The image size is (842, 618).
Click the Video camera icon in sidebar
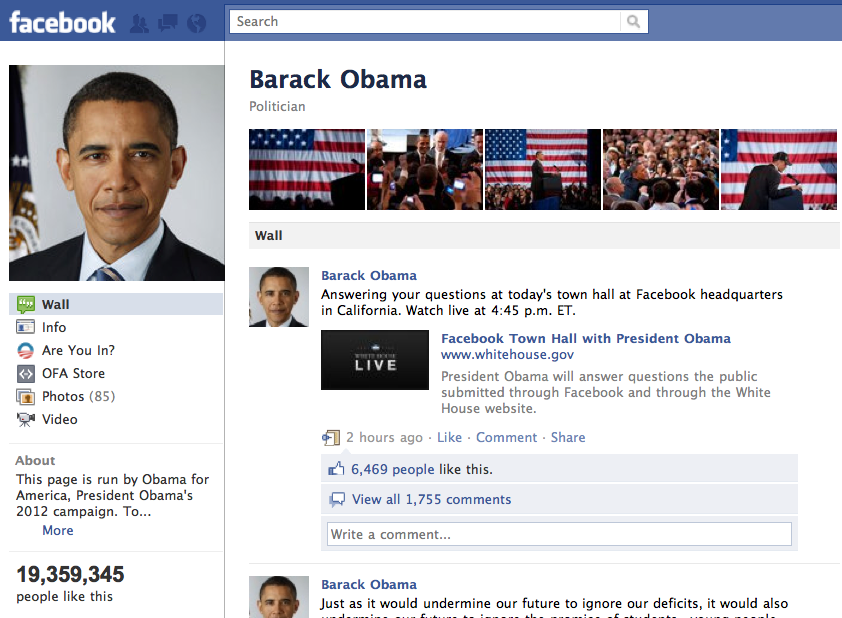(26, 419)
